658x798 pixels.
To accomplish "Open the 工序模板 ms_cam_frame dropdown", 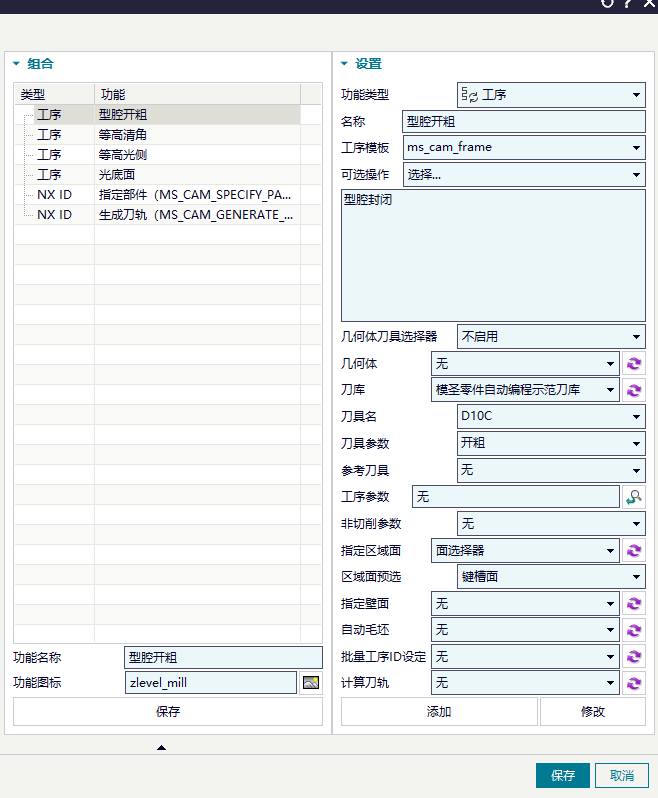I will (x=524, y=148).
